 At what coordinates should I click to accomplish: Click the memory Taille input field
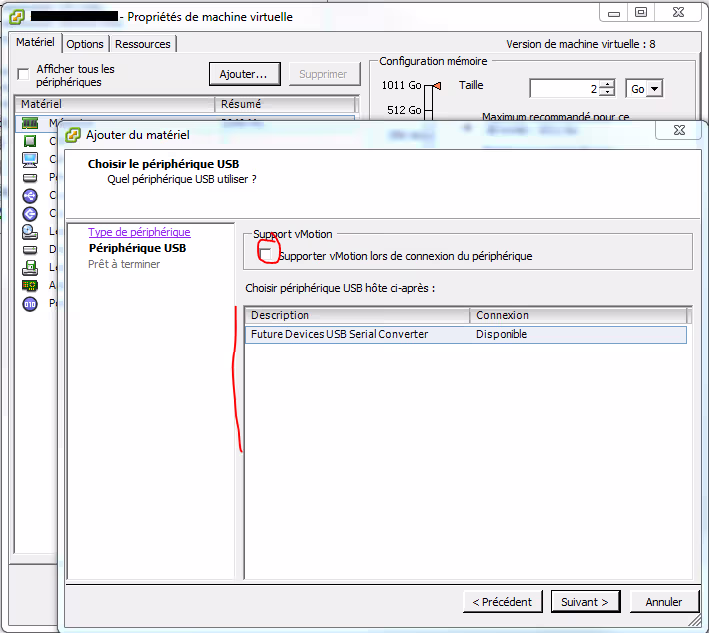563,89
